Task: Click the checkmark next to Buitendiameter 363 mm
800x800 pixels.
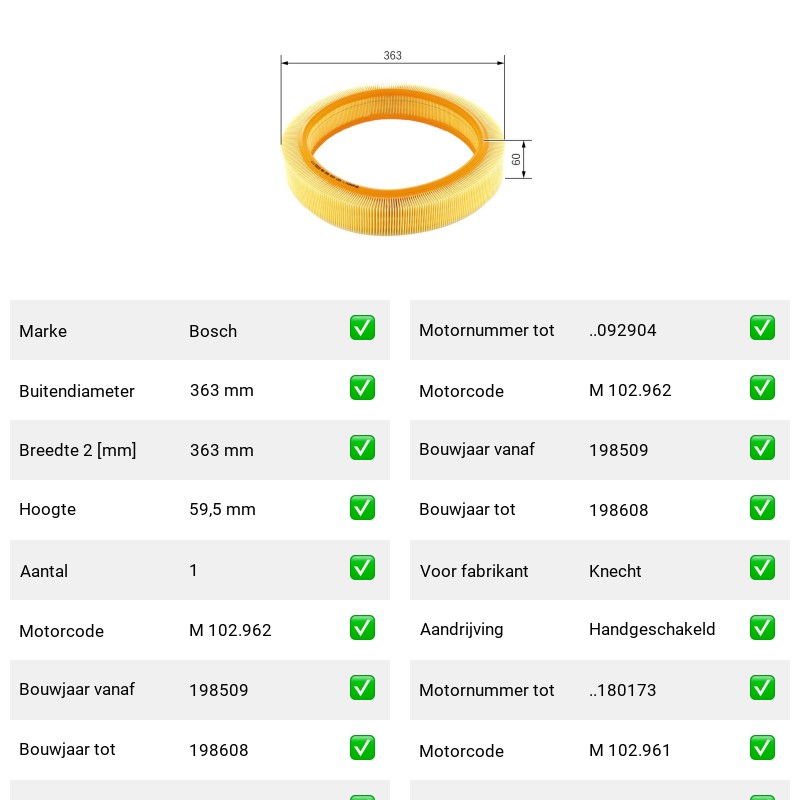Action: click(x=362, y=388)
